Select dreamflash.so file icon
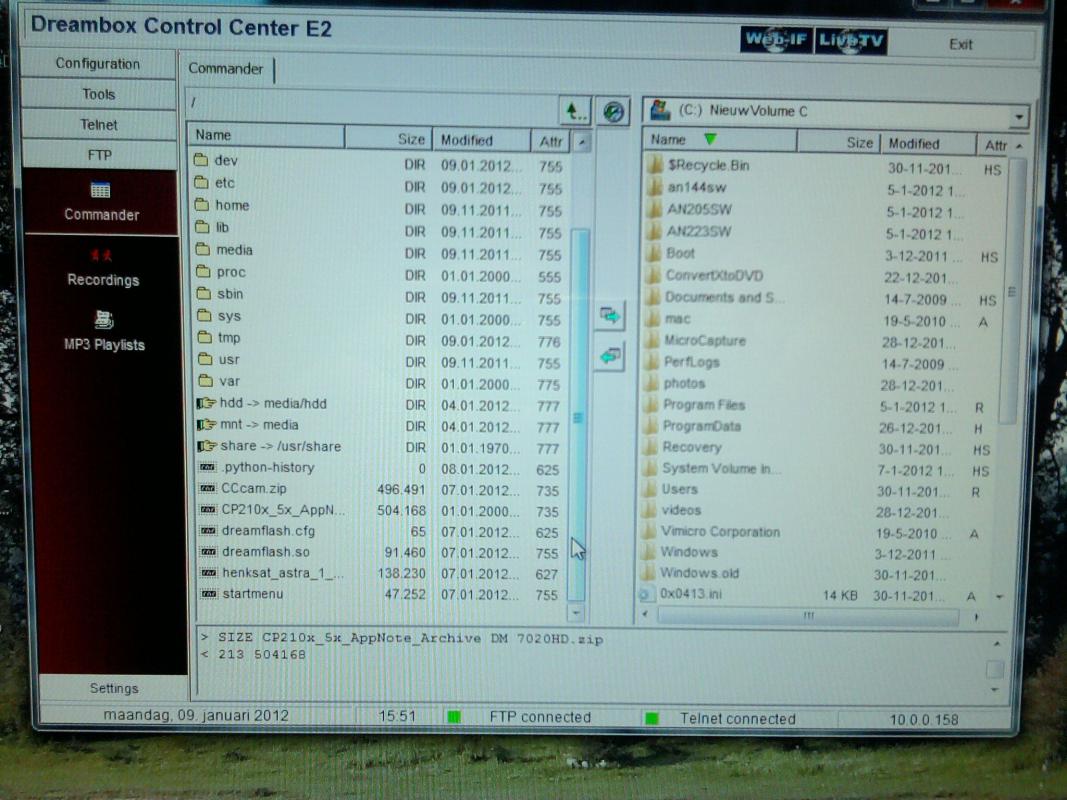The image size is (1067, 800). (208, 552)
